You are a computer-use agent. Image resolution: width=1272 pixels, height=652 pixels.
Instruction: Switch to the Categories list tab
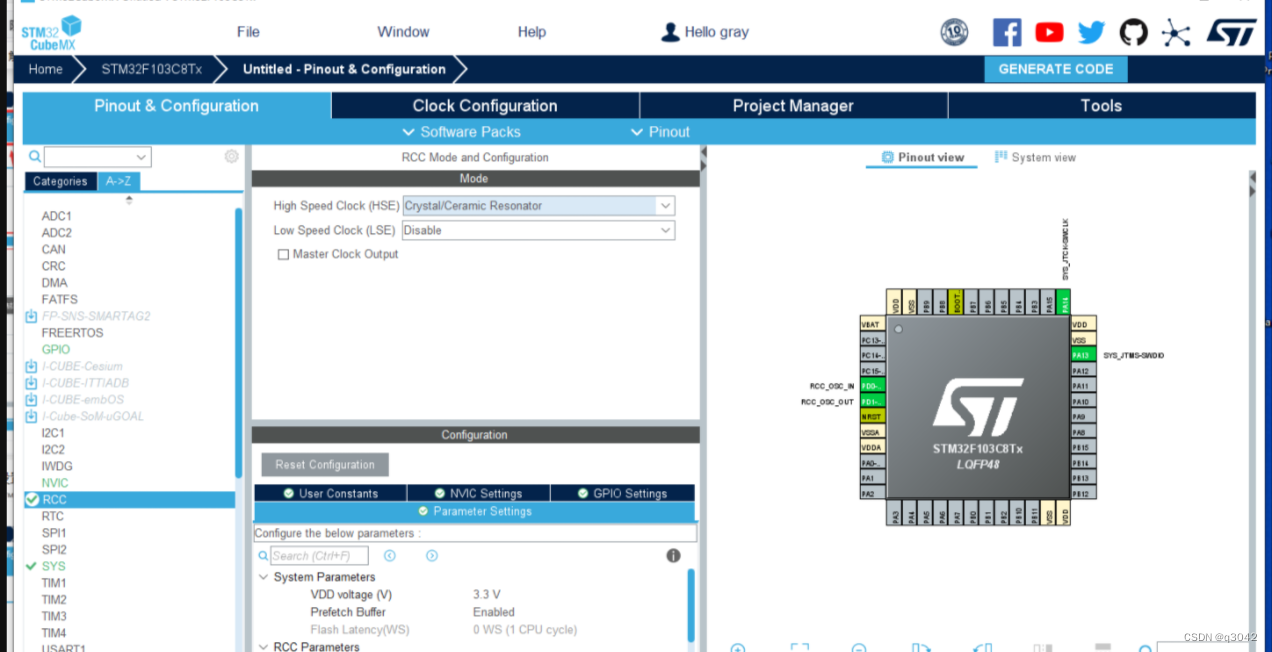60,181
